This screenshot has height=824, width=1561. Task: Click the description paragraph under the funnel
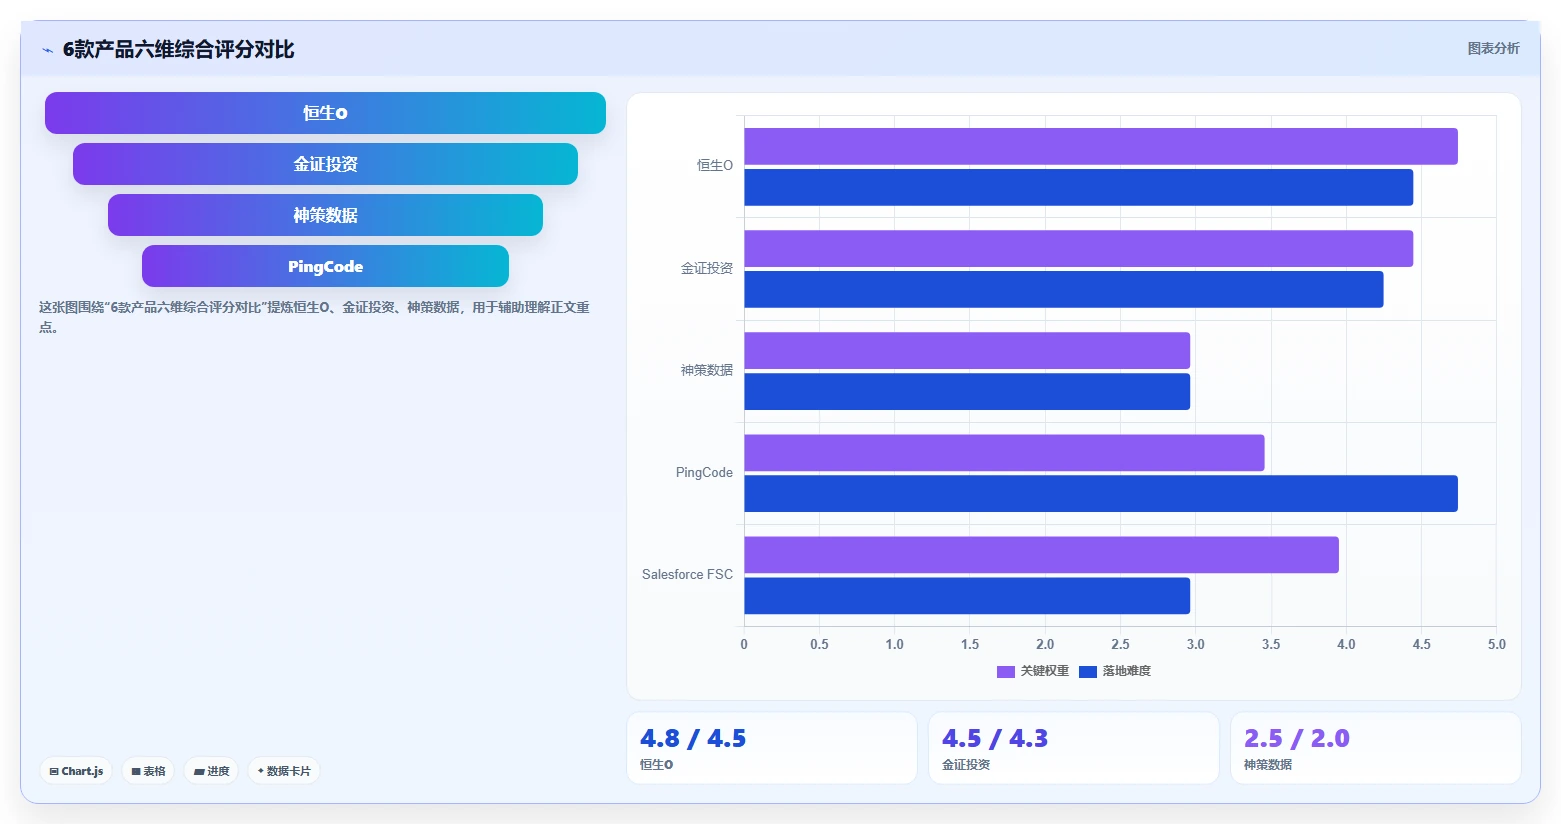pyautogui.click(x=314, y=317)
